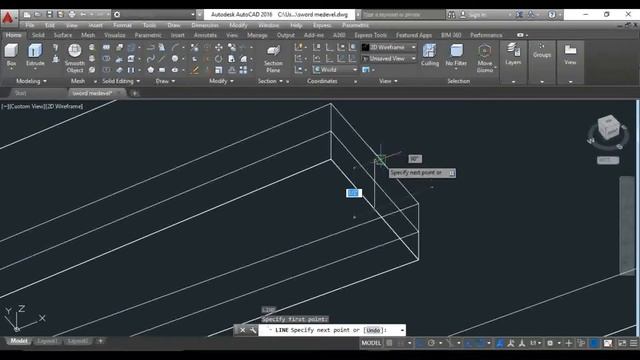This screenshot has height=360, width=640.
Task: Click the help search input field
Action: point(403,14)
